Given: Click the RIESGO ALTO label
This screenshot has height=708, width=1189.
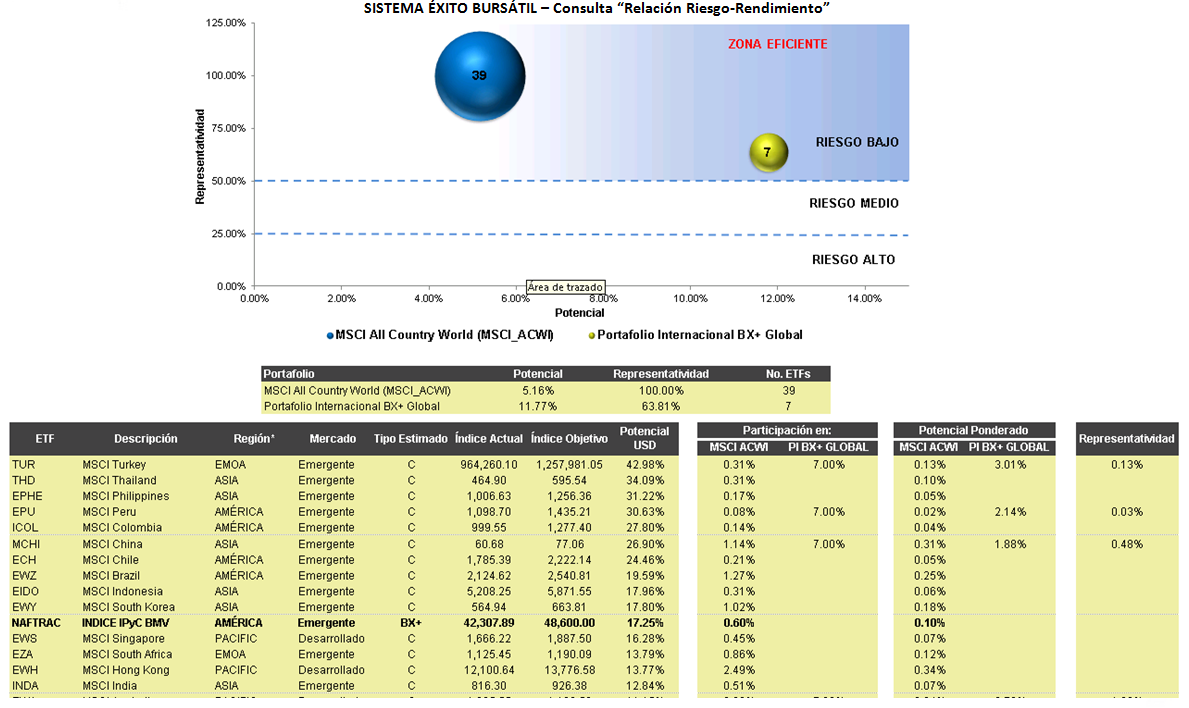Looking at the screenshot, I should click(854, 259).
